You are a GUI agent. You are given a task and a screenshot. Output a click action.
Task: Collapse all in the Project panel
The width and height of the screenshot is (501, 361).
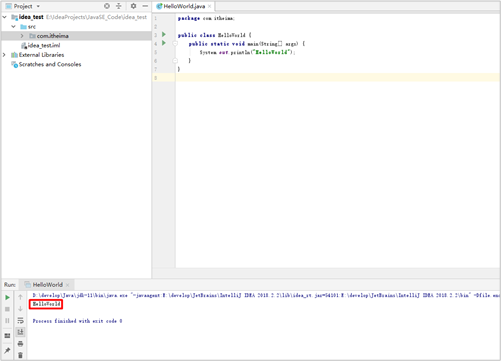(119, 6)
